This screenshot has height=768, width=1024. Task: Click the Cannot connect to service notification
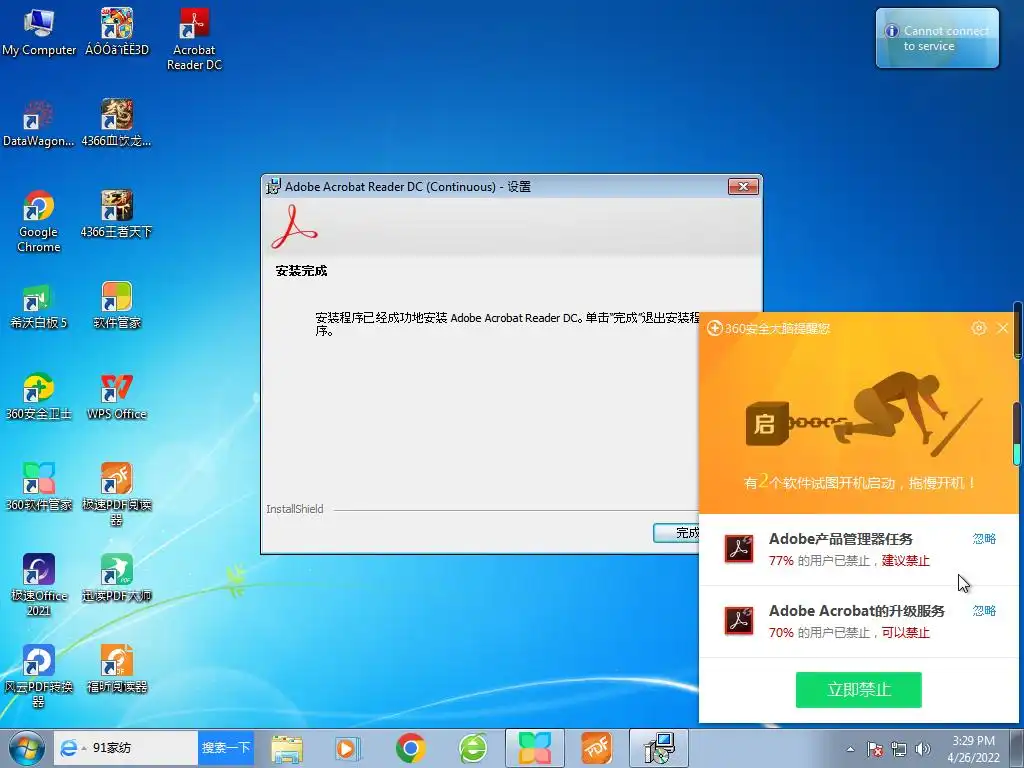click(x=937, y=38)
